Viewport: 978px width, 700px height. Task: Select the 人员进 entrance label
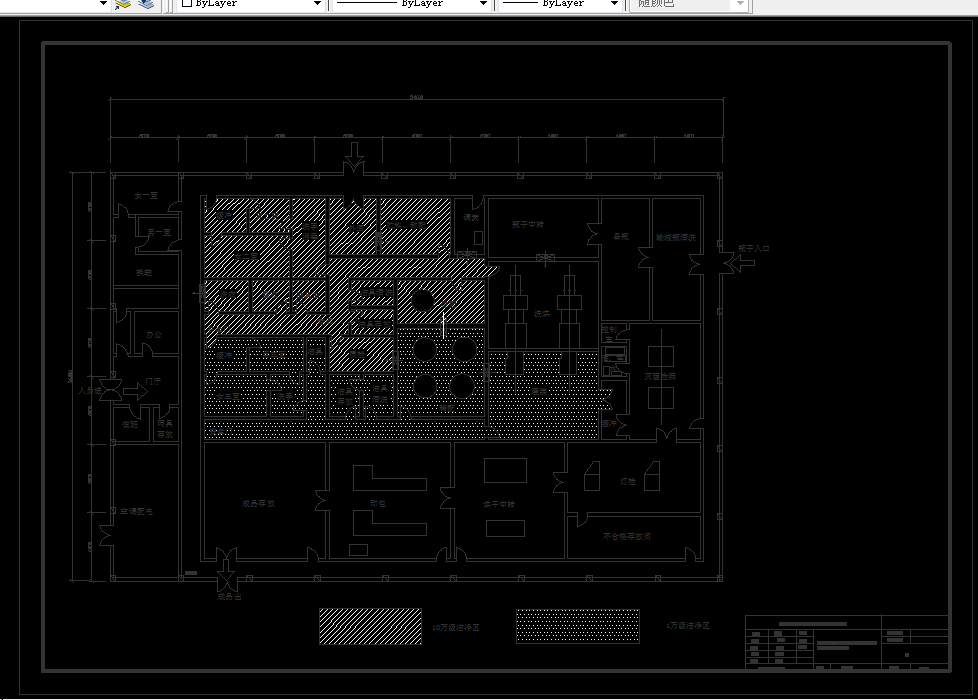(90, 391)
